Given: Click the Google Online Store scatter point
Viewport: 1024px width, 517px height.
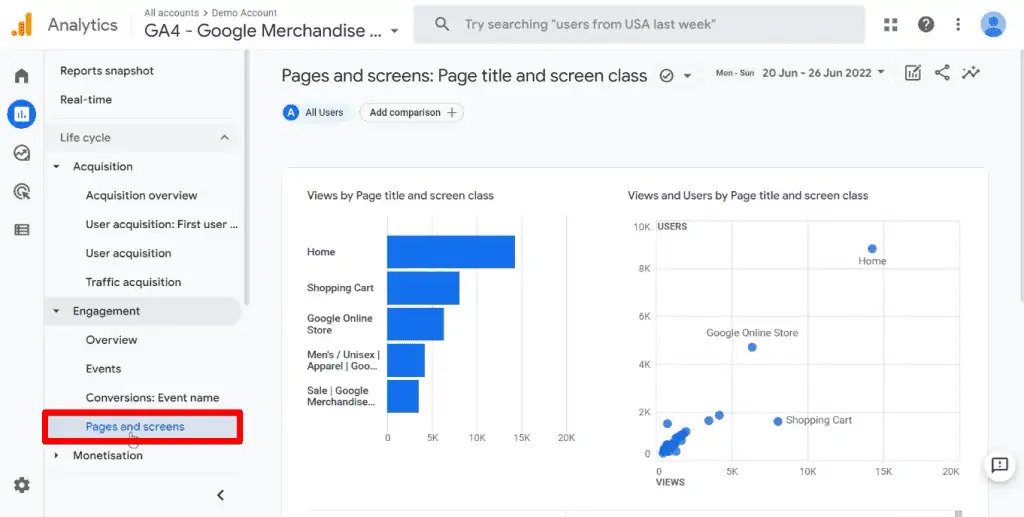Looking at the screenshot, I should [752, 347].
